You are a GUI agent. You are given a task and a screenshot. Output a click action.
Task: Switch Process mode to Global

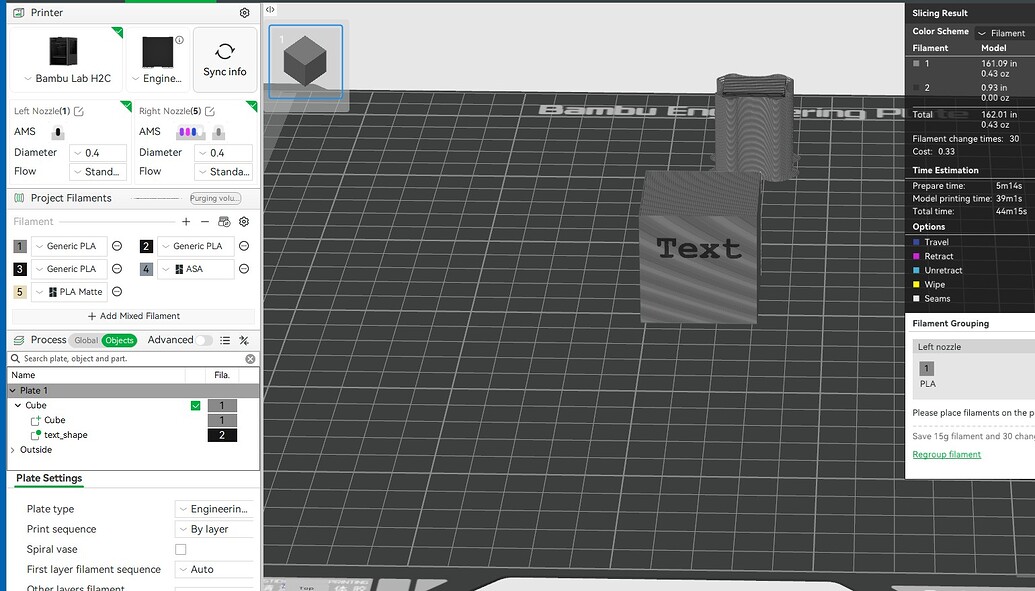click(x=86, y=340)
